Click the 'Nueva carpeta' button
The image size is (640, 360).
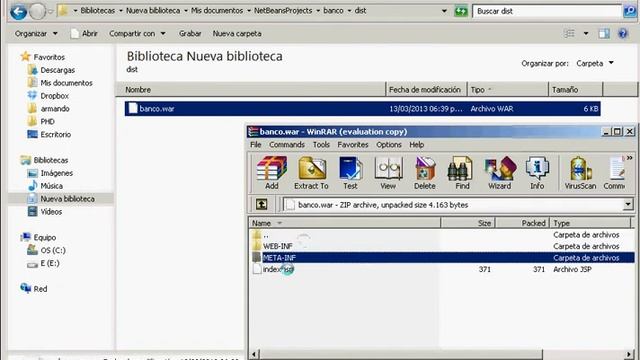coord(237,33)
